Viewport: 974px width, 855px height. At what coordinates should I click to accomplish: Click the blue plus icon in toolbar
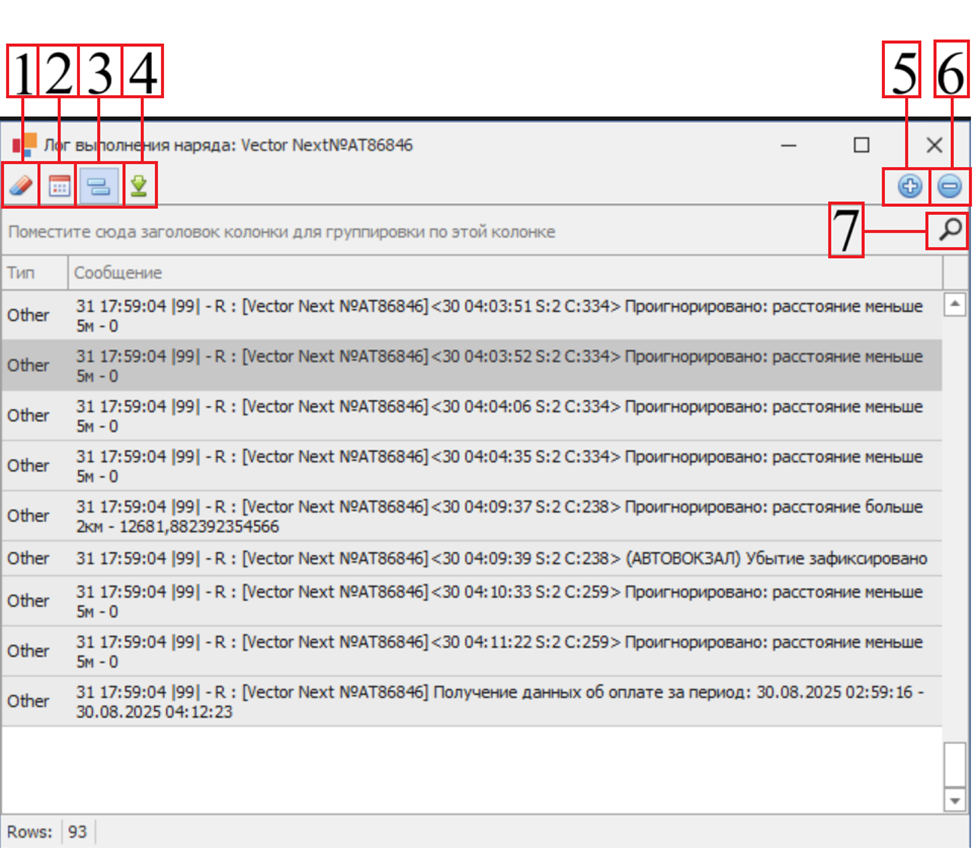[x=909, y=186]
